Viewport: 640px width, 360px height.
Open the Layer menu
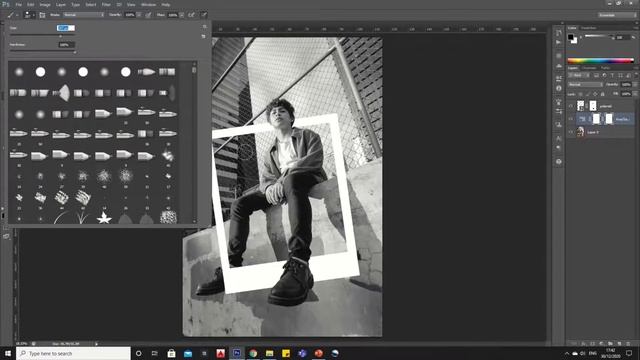pos(61,4)
